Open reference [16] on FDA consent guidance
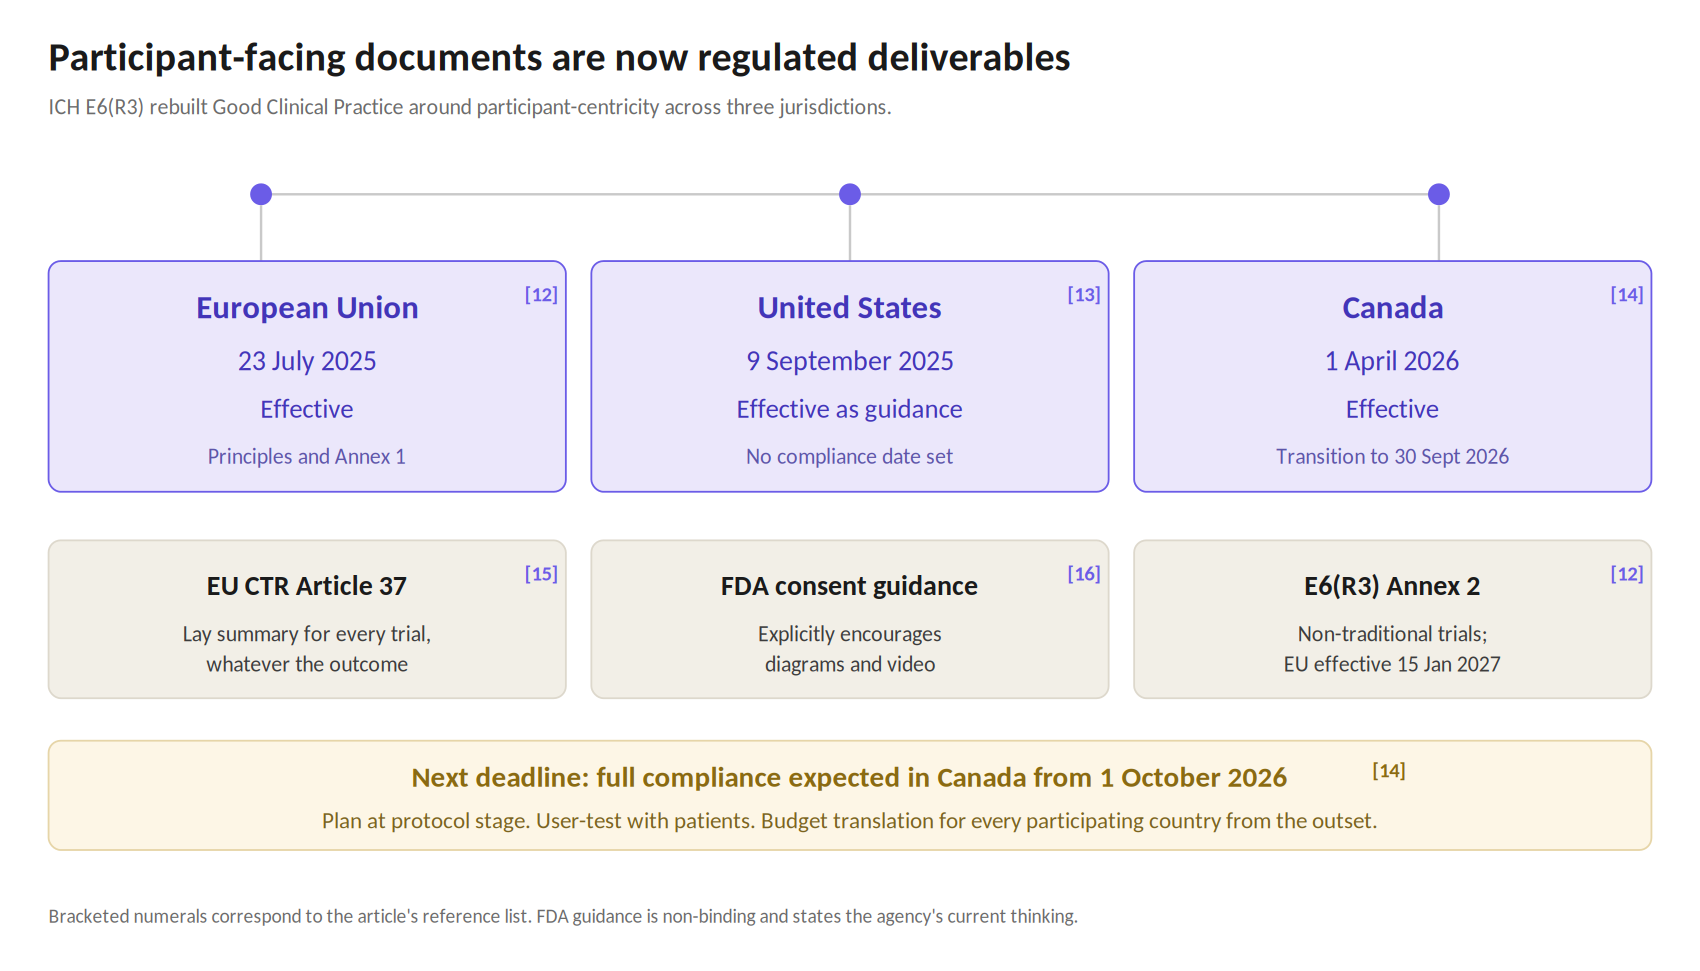Screen dimensions: 1700x971 [x=1084, y=574]
